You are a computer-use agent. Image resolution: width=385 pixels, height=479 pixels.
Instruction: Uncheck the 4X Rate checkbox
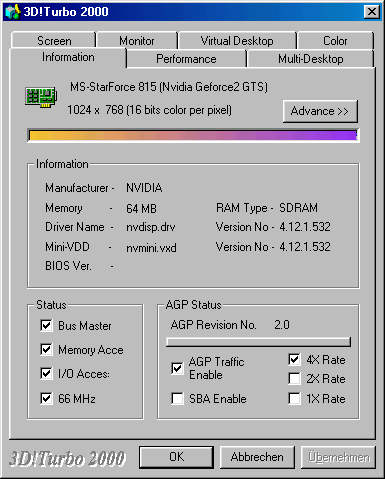click(294, 359)
